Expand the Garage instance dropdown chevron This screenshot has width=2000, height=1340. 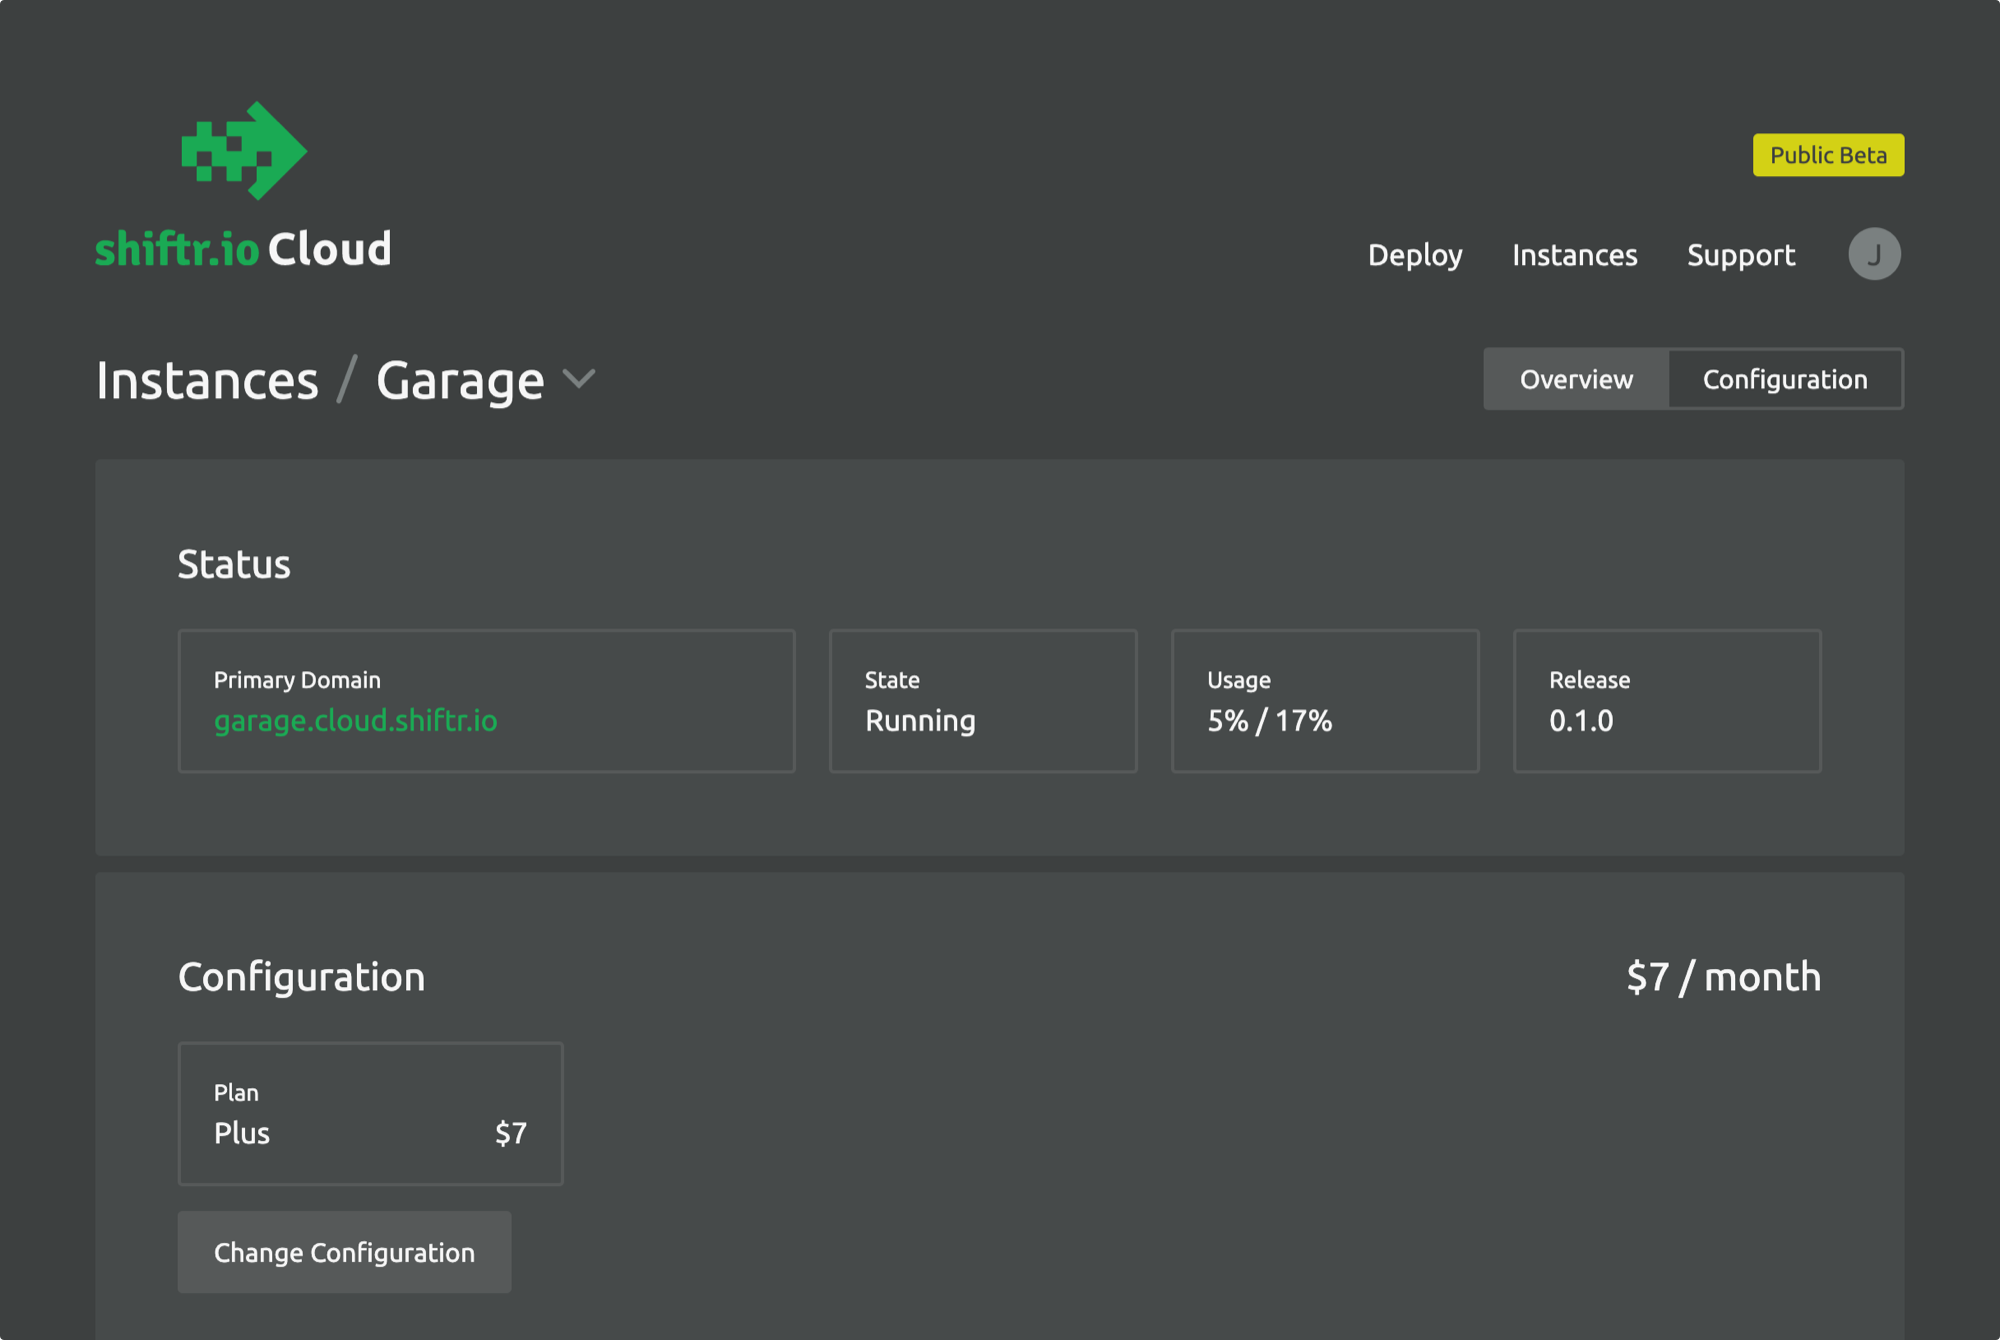[x=579, y=379]
